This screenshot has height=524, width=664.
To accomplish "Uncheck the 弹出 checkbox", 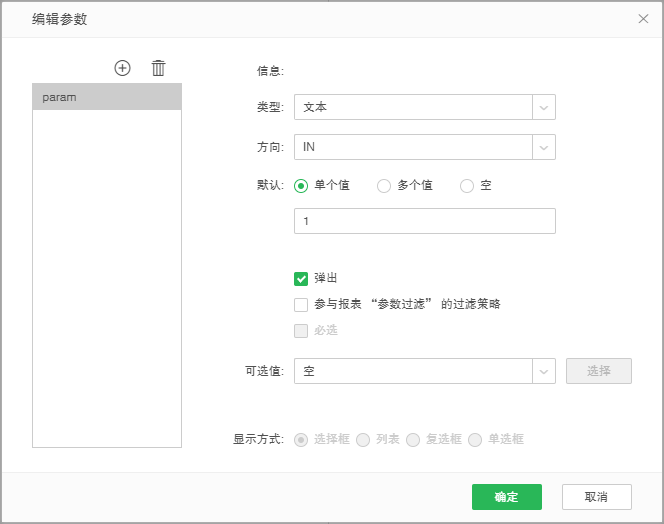I will click(301, 278).
